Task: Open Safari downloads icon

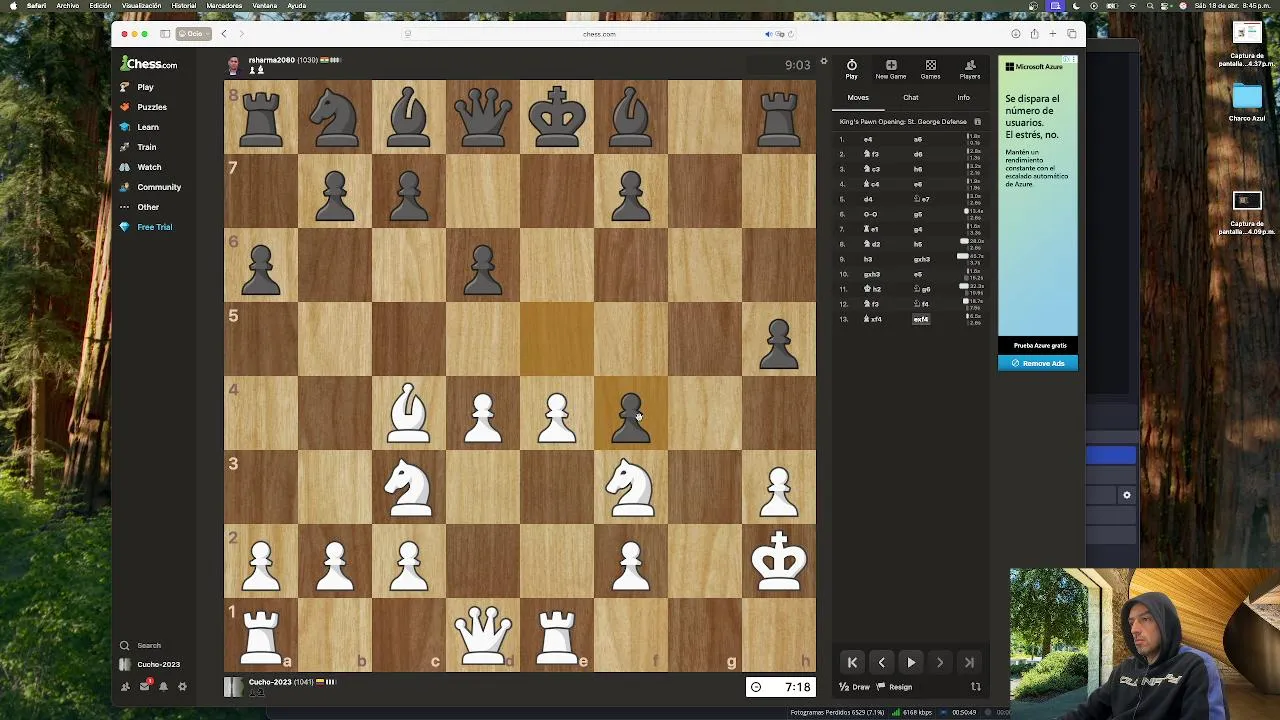Action: [x=1016, y=34]
